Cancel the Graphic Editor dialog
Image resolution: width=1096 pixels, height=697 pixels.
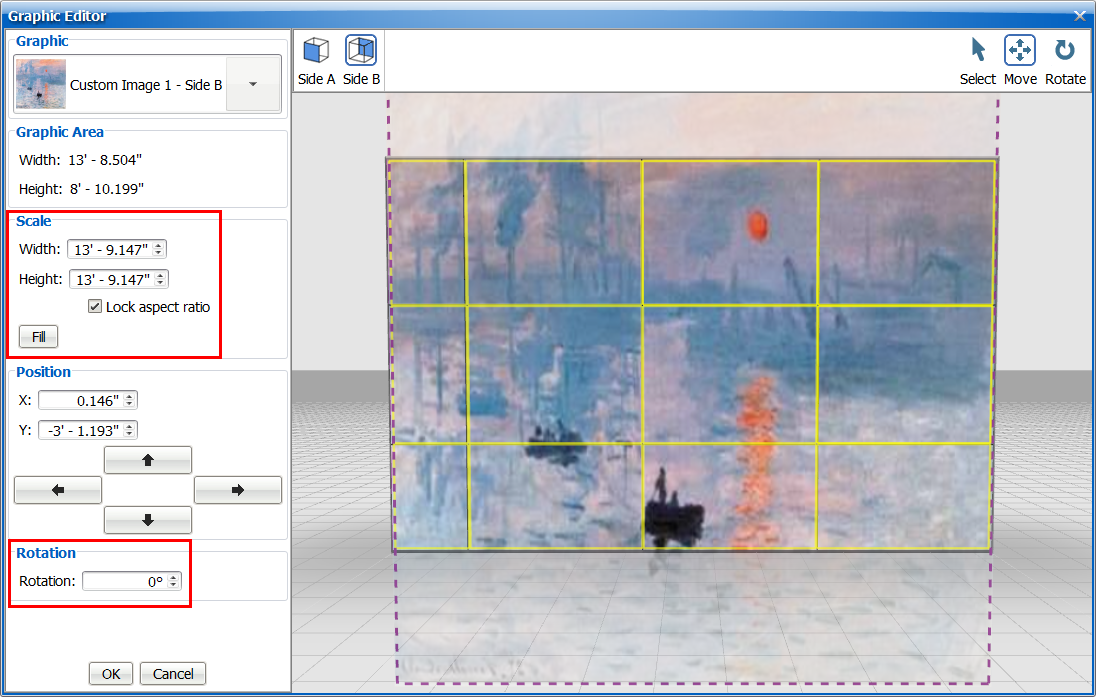(x=173, y=674)
